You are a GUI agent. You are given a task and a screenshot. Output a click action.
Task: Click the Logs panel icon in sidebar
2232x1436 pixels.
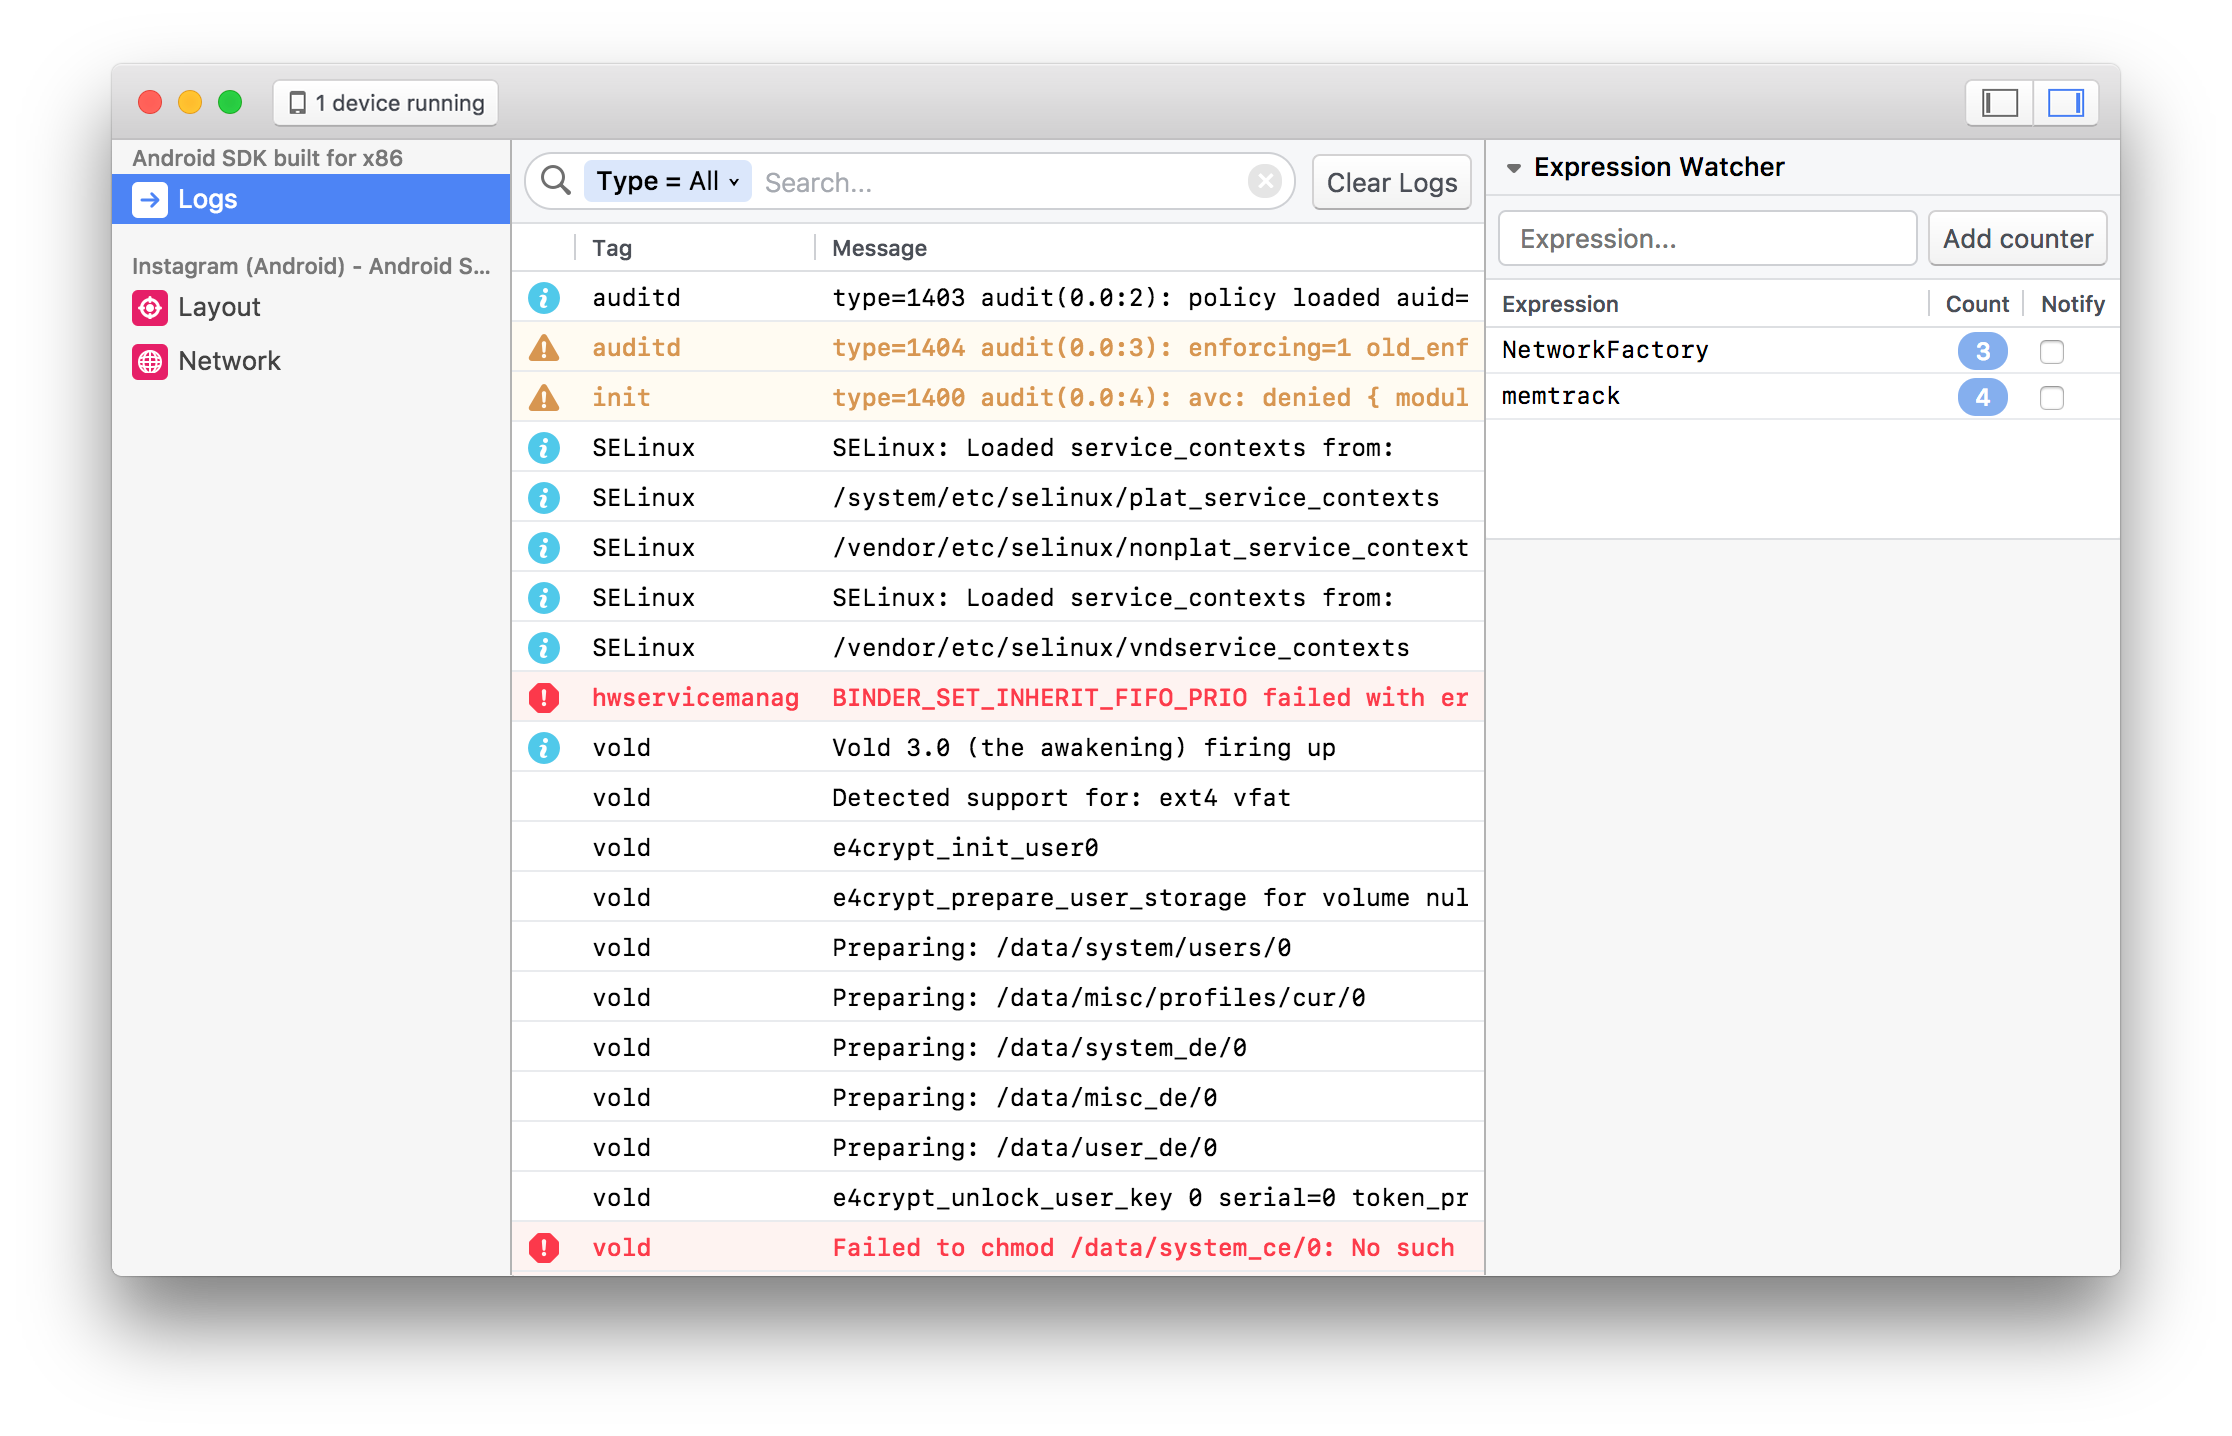(x=151, y=198)
